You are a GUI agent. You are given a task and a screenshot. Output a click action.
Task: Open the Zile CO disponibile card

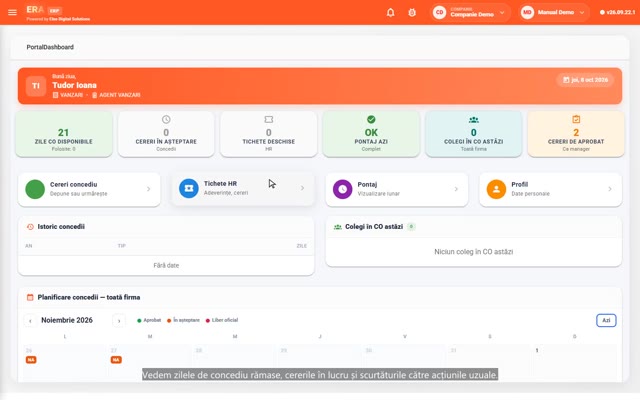pyautogui.click(x=64, y=134)
